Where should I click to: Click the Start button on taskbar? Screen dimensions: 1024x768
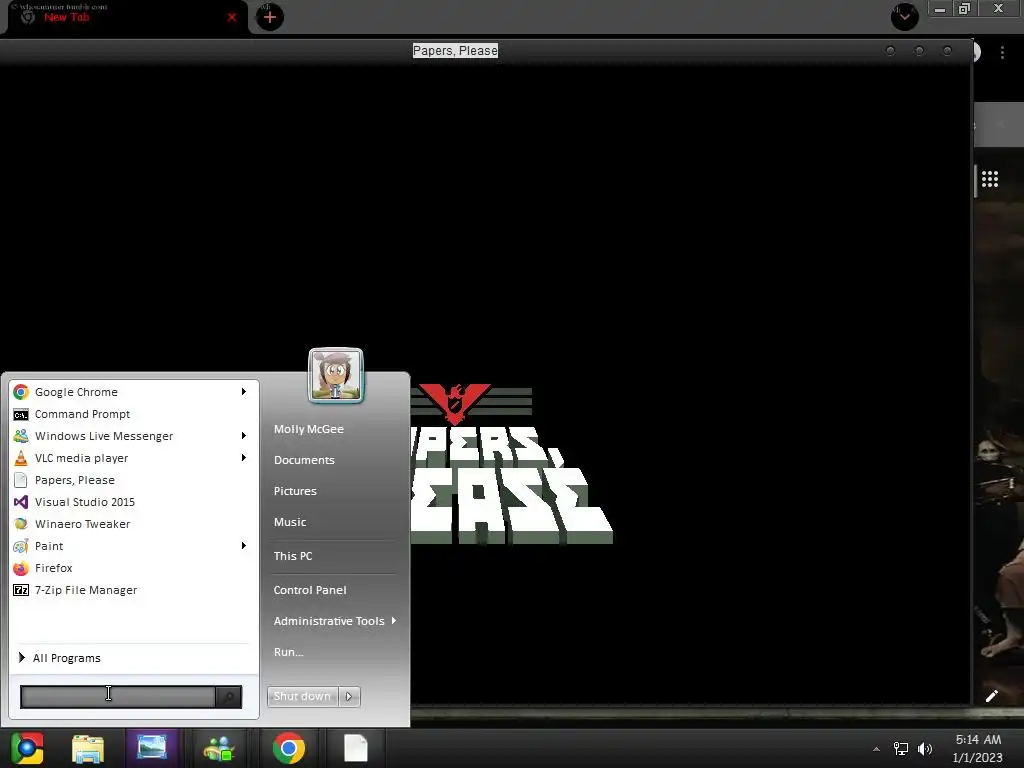click(x=27, y=748)
